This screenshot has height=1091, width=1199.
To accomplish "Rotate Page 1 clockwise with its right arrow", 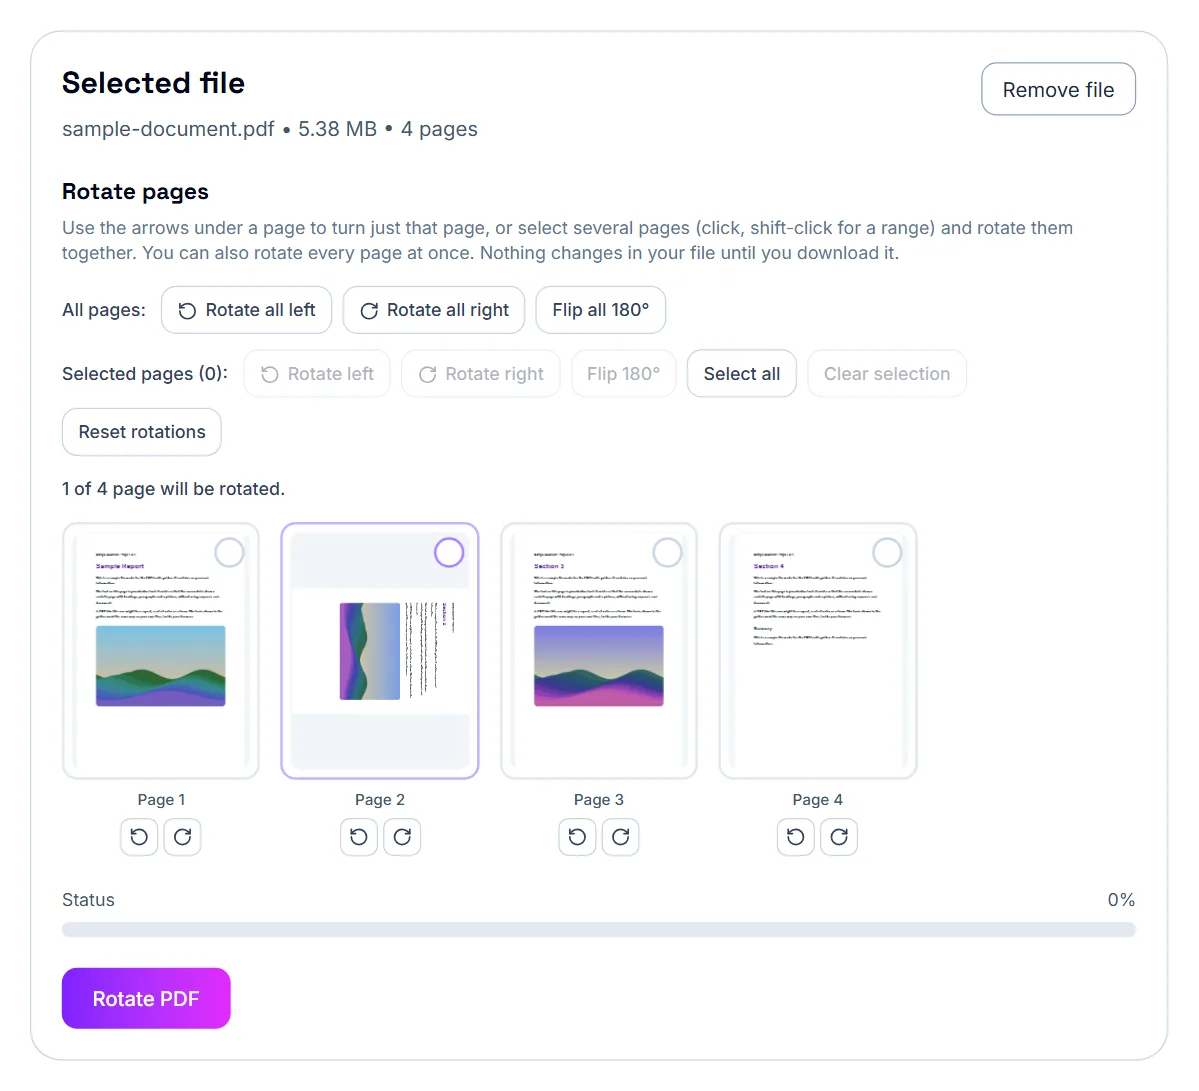I will (182, 836).
